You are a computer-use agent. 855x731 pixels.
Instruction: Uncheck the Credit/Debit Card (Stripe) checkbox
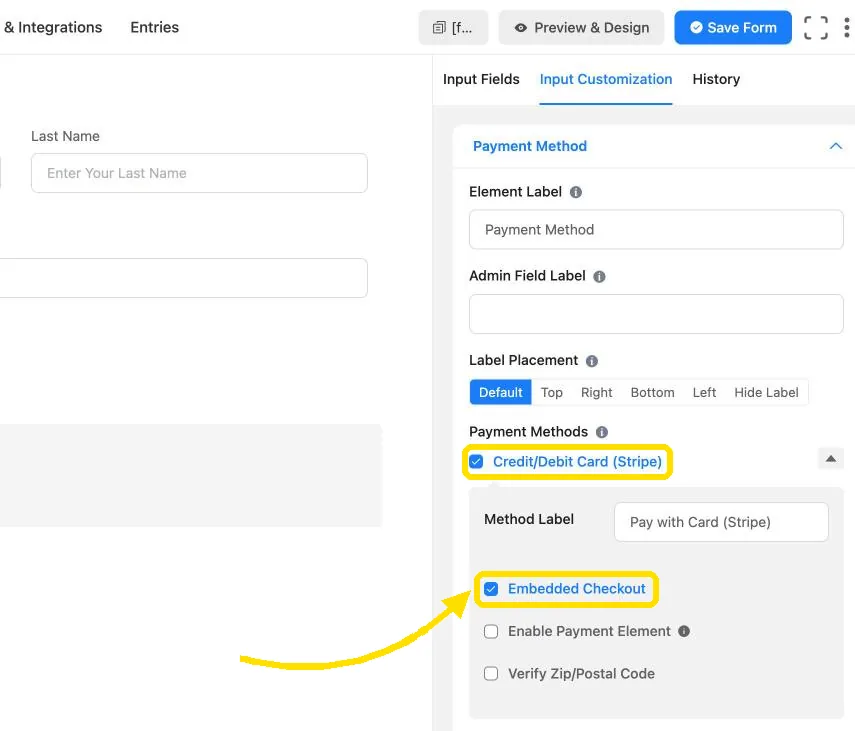point(476,462)
